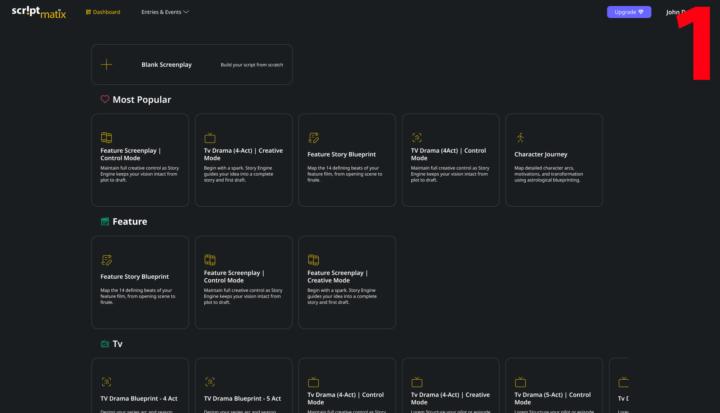
Task: Click the TV Drama Blueprint - 5 Act icon
Action: [x=210, y=381]
